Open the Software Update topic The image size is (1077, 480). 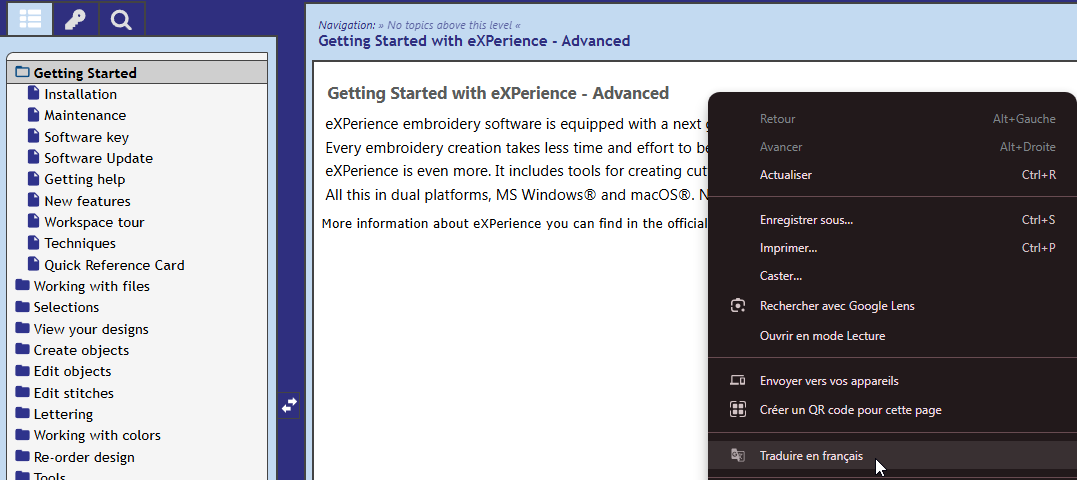98,158
